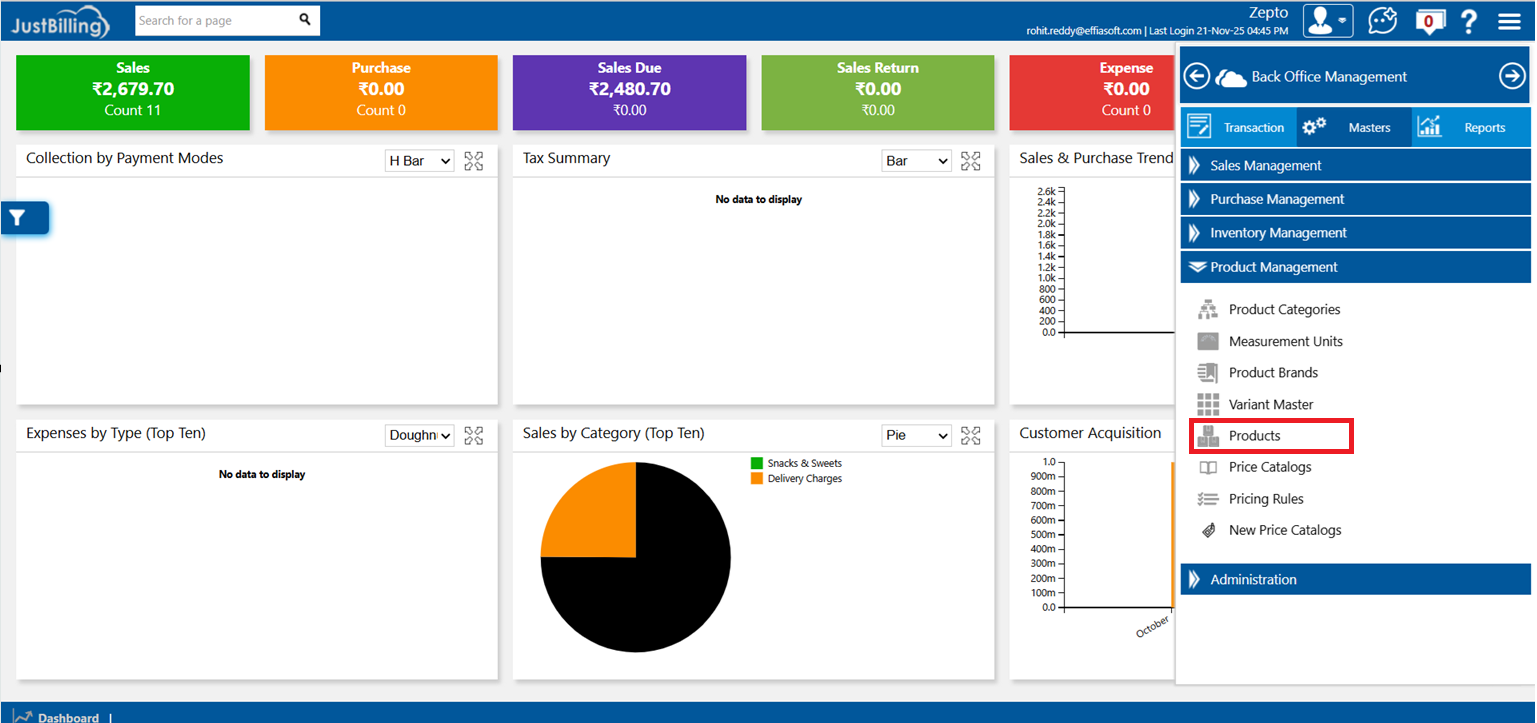This screenshot has height=723, width=1537.
Task: Open the hamburger menu icon
Action: pyautogui.click(x=1509, y=21)
